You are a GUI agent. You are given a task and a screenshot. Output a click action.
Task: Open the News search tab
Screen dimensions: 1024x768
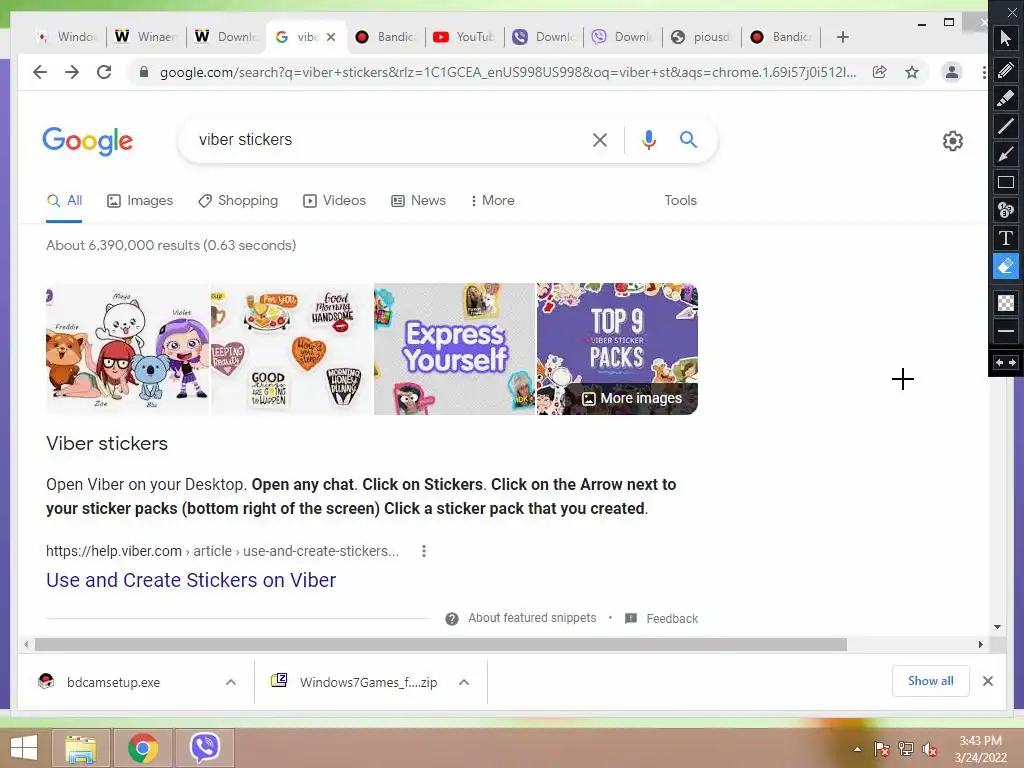[x=418, y=200]
